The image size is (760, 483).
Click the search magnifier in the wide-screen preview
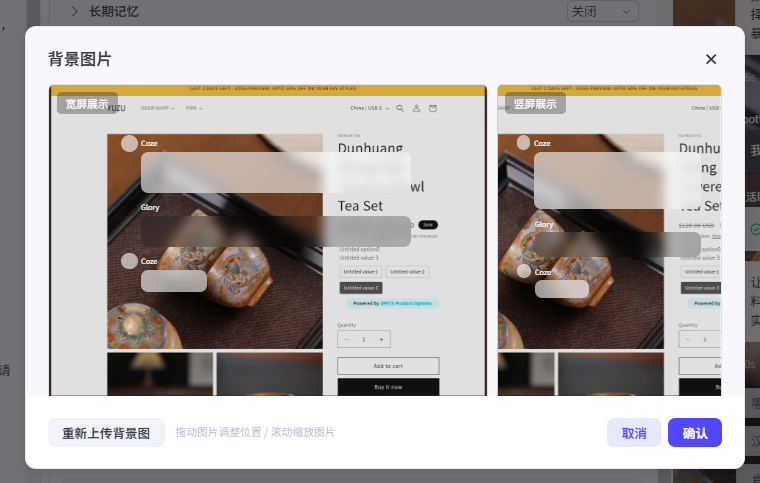click(400, 108)
